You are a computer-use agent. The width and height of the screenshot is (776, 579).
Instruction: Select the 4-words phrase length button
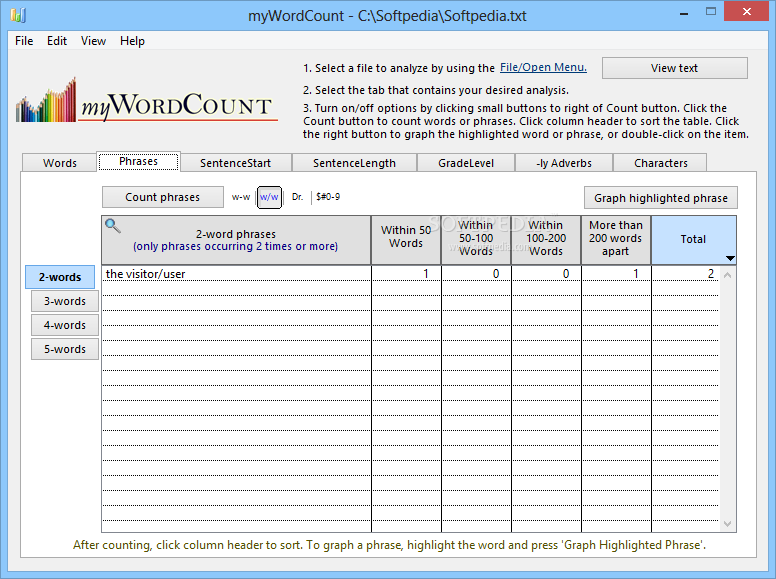tap(65, 325)
